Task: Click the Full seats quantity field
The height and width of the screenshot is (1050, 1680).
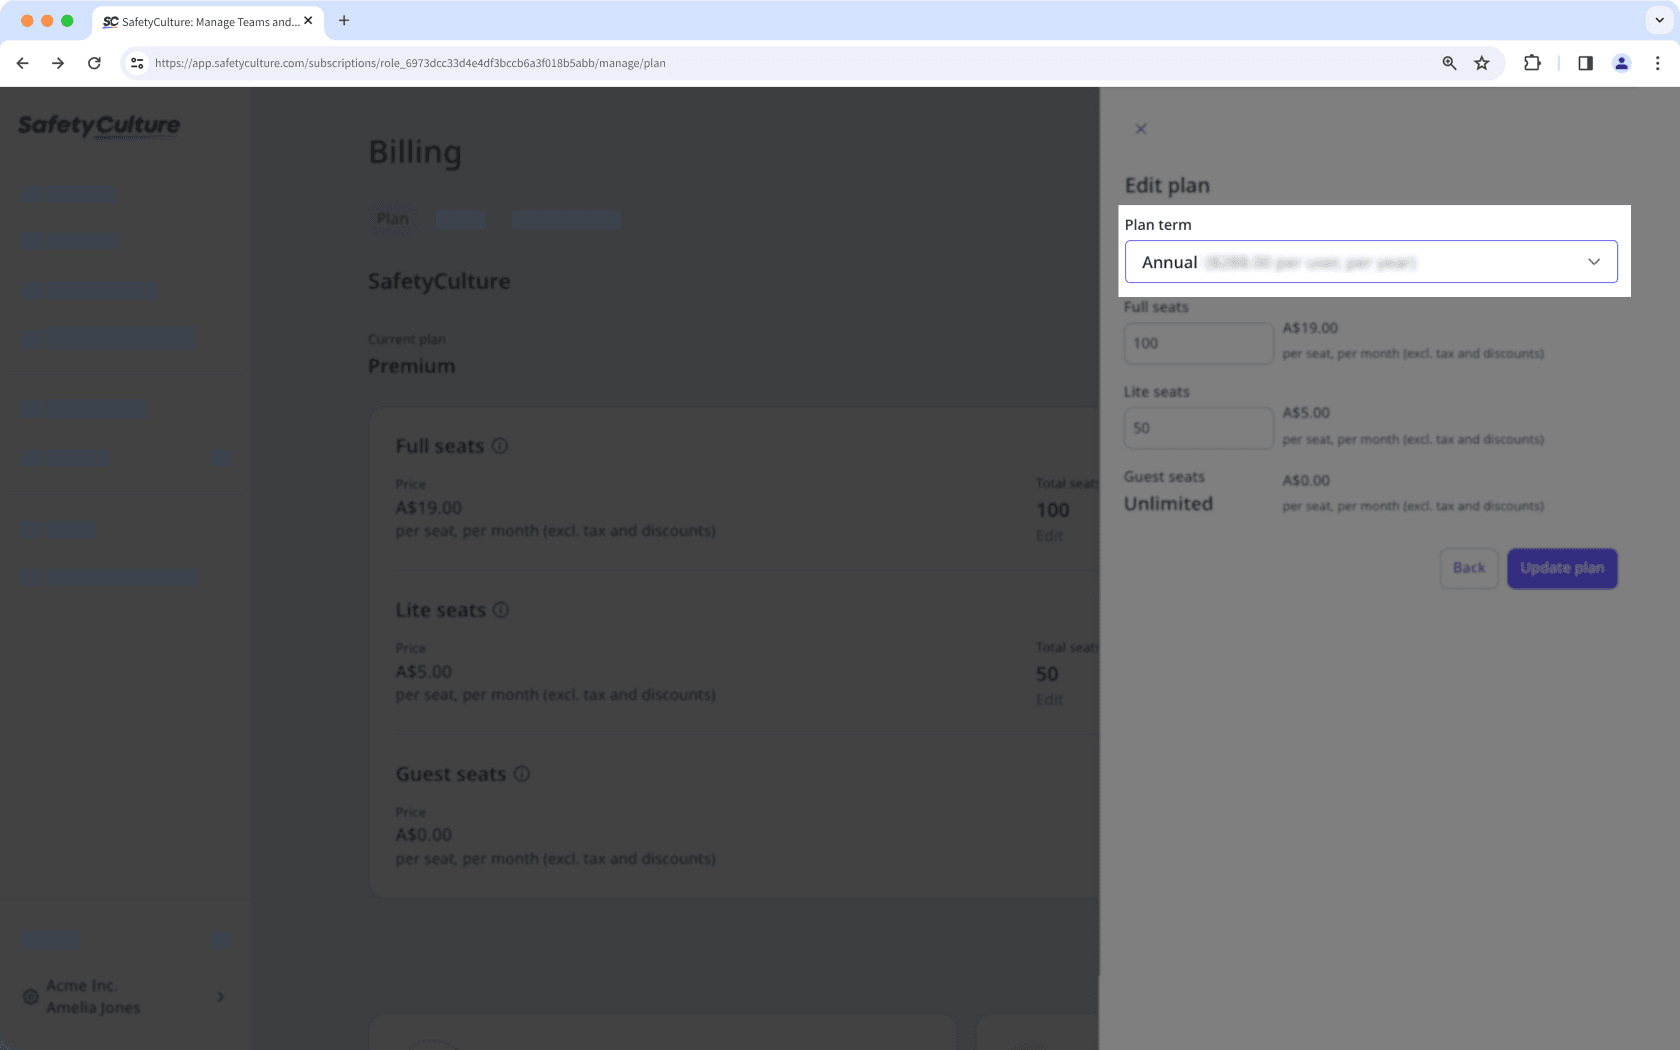Action: 1197,343
